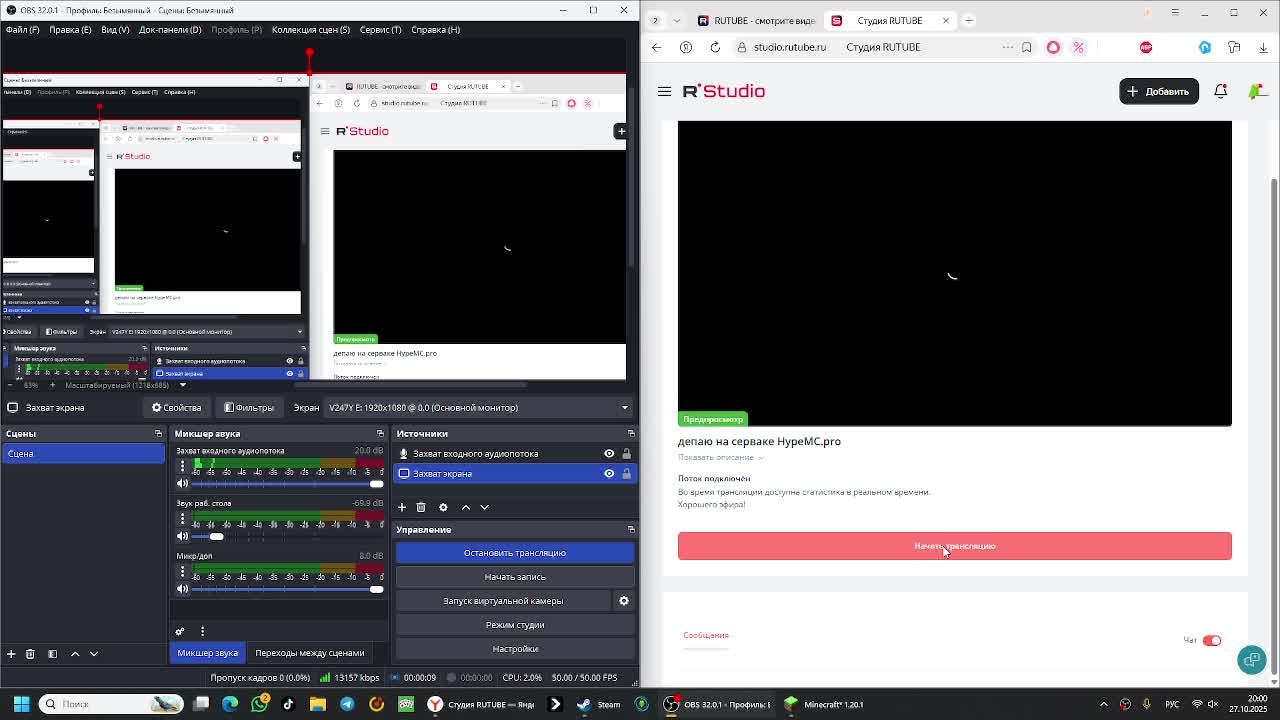Switch to RUTUBE - смотрите видео browser tab
Image resolution: width=1280 pixels, height=720 pixels.
(x=756, y=20)
